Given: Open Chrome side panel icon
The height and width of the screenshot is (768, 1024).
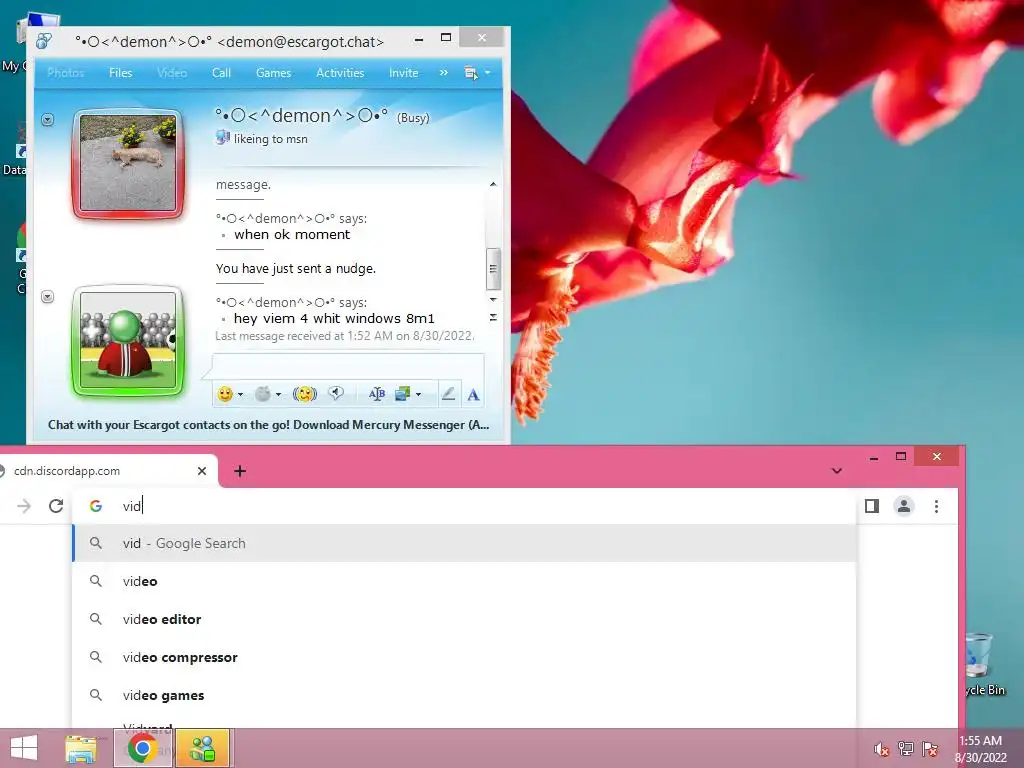Looking at the screenshot, I should (872, 506).
